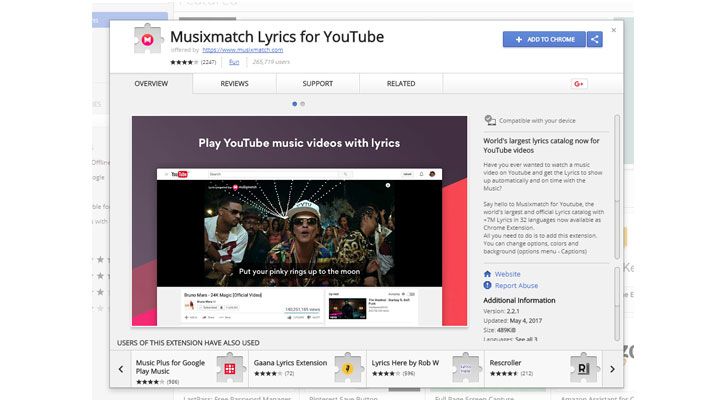
Task: Click the Lyrics Here star rating (596)
Action: tap(393, 373)
